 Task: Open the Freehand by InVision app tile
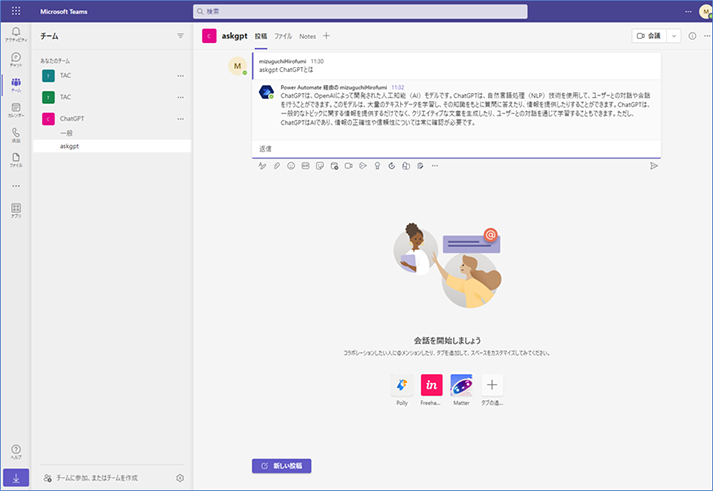tap(432, 385)
